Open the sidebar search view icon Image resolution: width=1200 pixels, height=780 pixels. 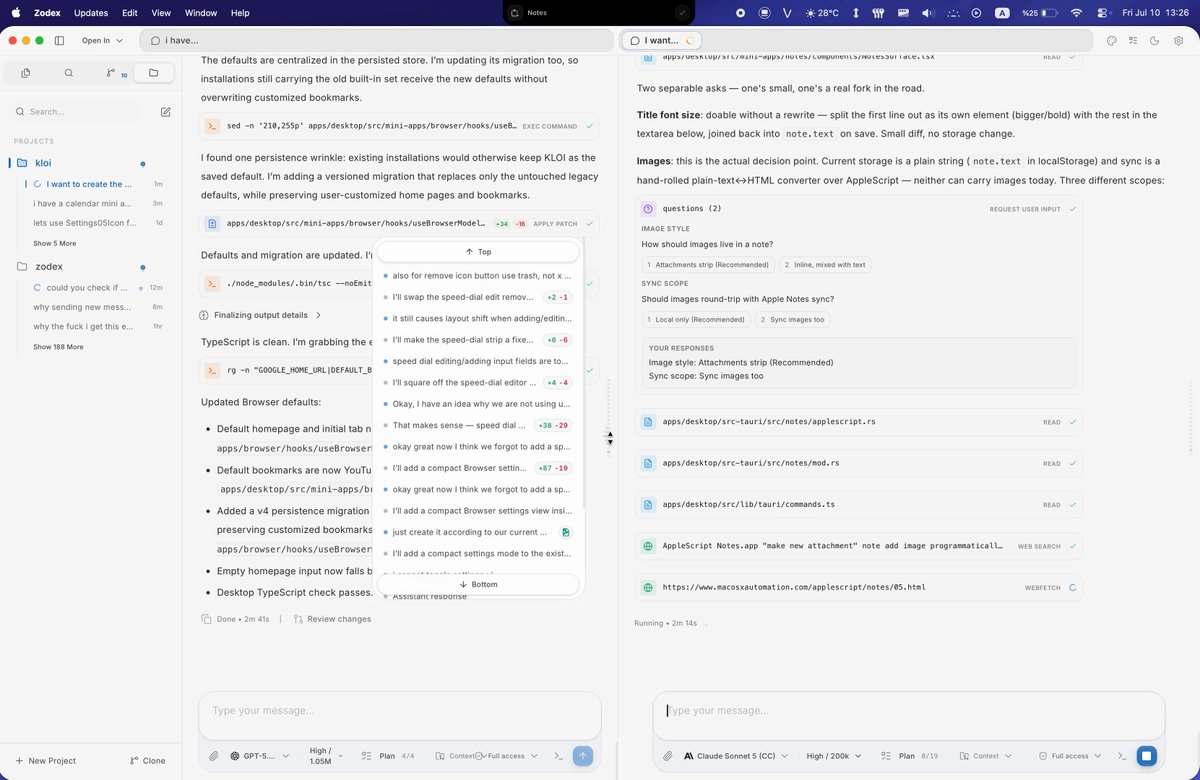[68, 73]
